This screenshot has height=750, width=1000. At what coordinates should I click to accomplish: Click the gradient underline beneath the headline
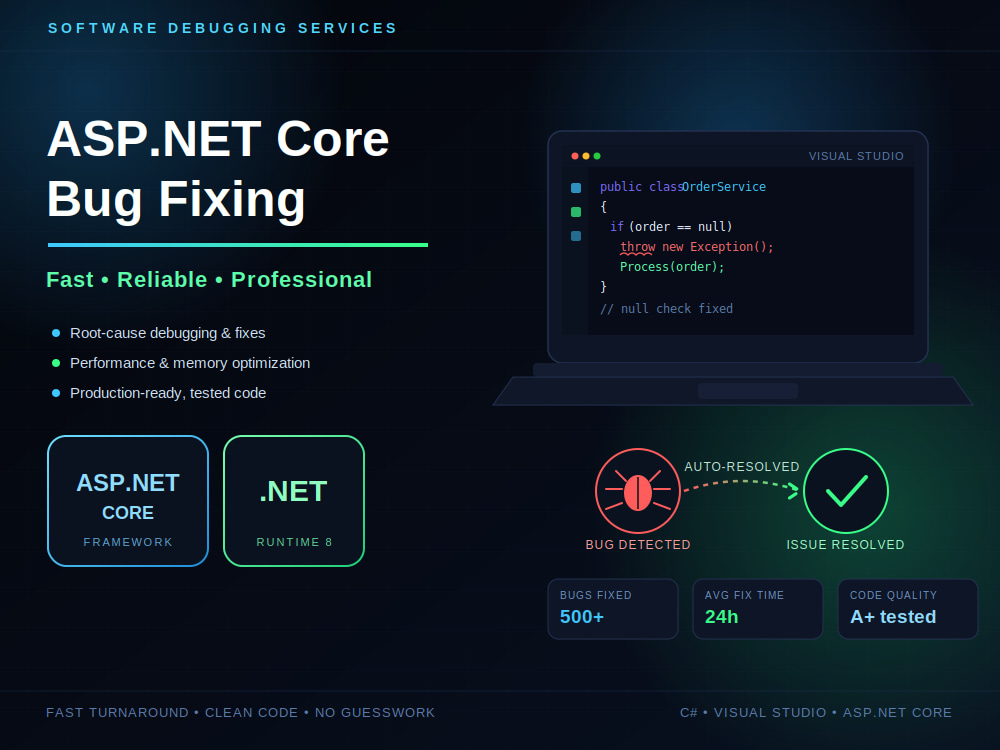pos(238,245)
